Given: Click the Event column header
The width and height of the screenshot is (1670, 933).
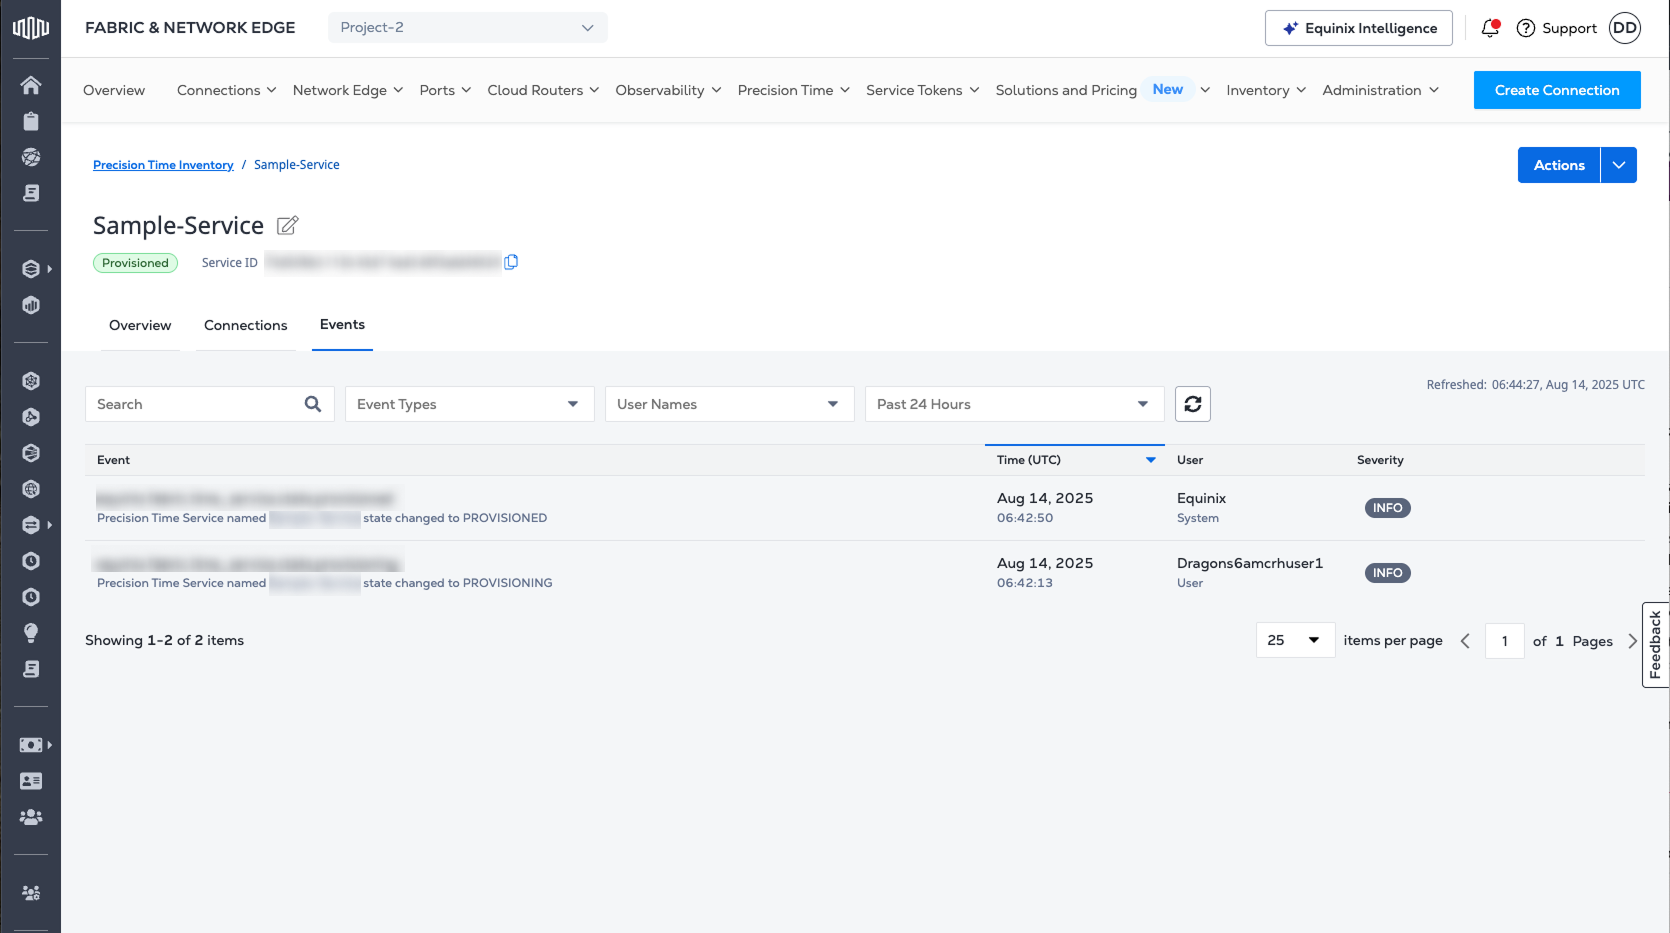Looking at the screenshot, I should 113,460.
